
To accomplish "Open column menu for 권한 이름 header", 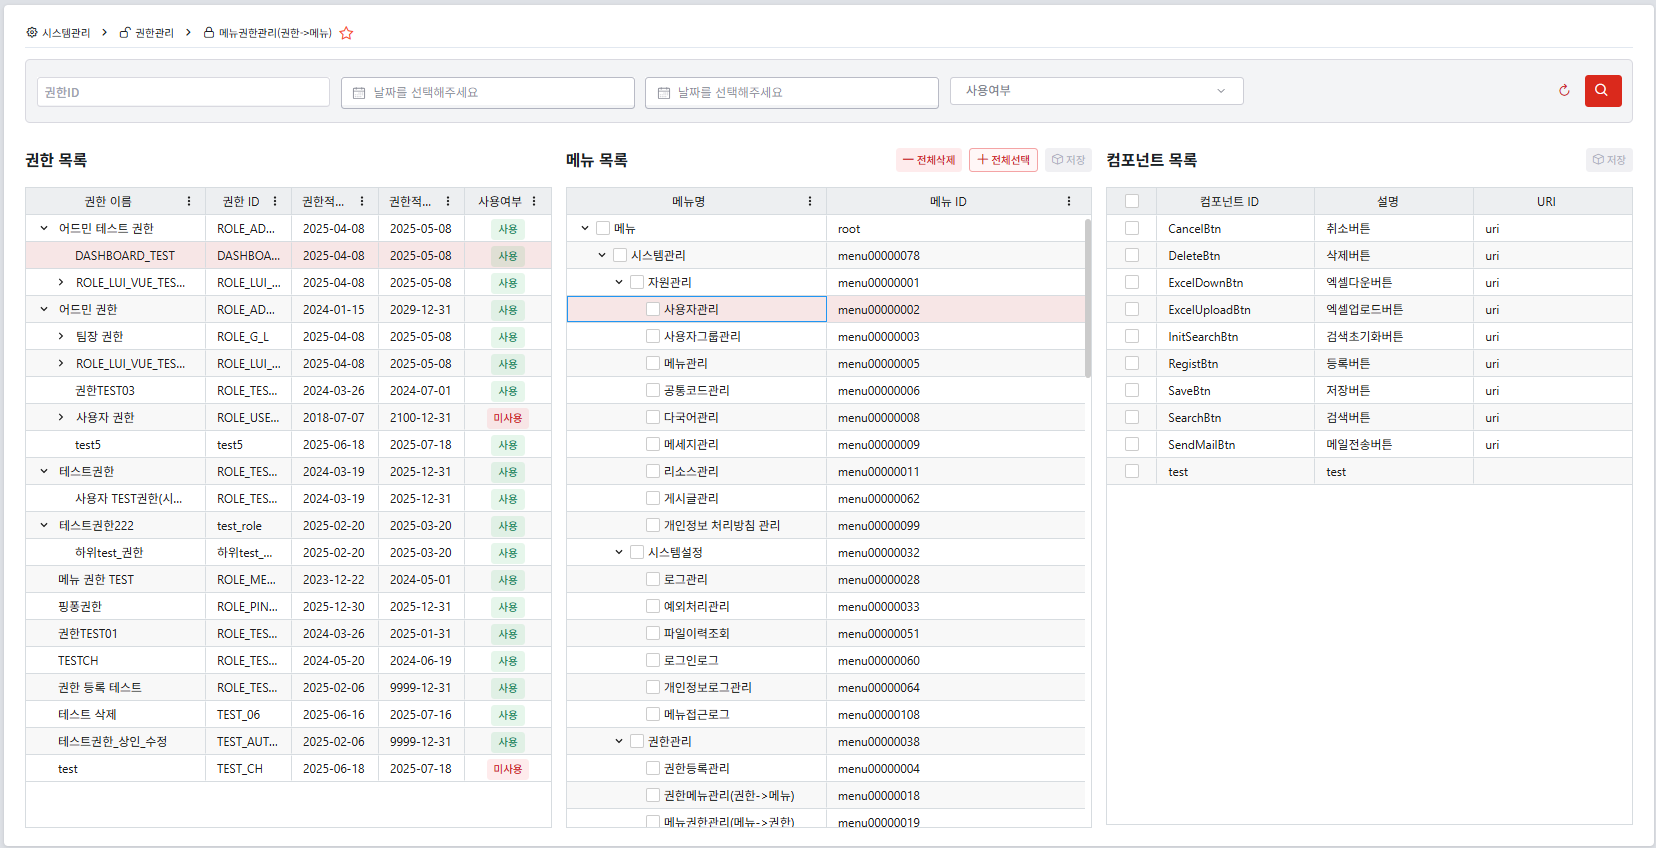I will click(x=189, y=201).
